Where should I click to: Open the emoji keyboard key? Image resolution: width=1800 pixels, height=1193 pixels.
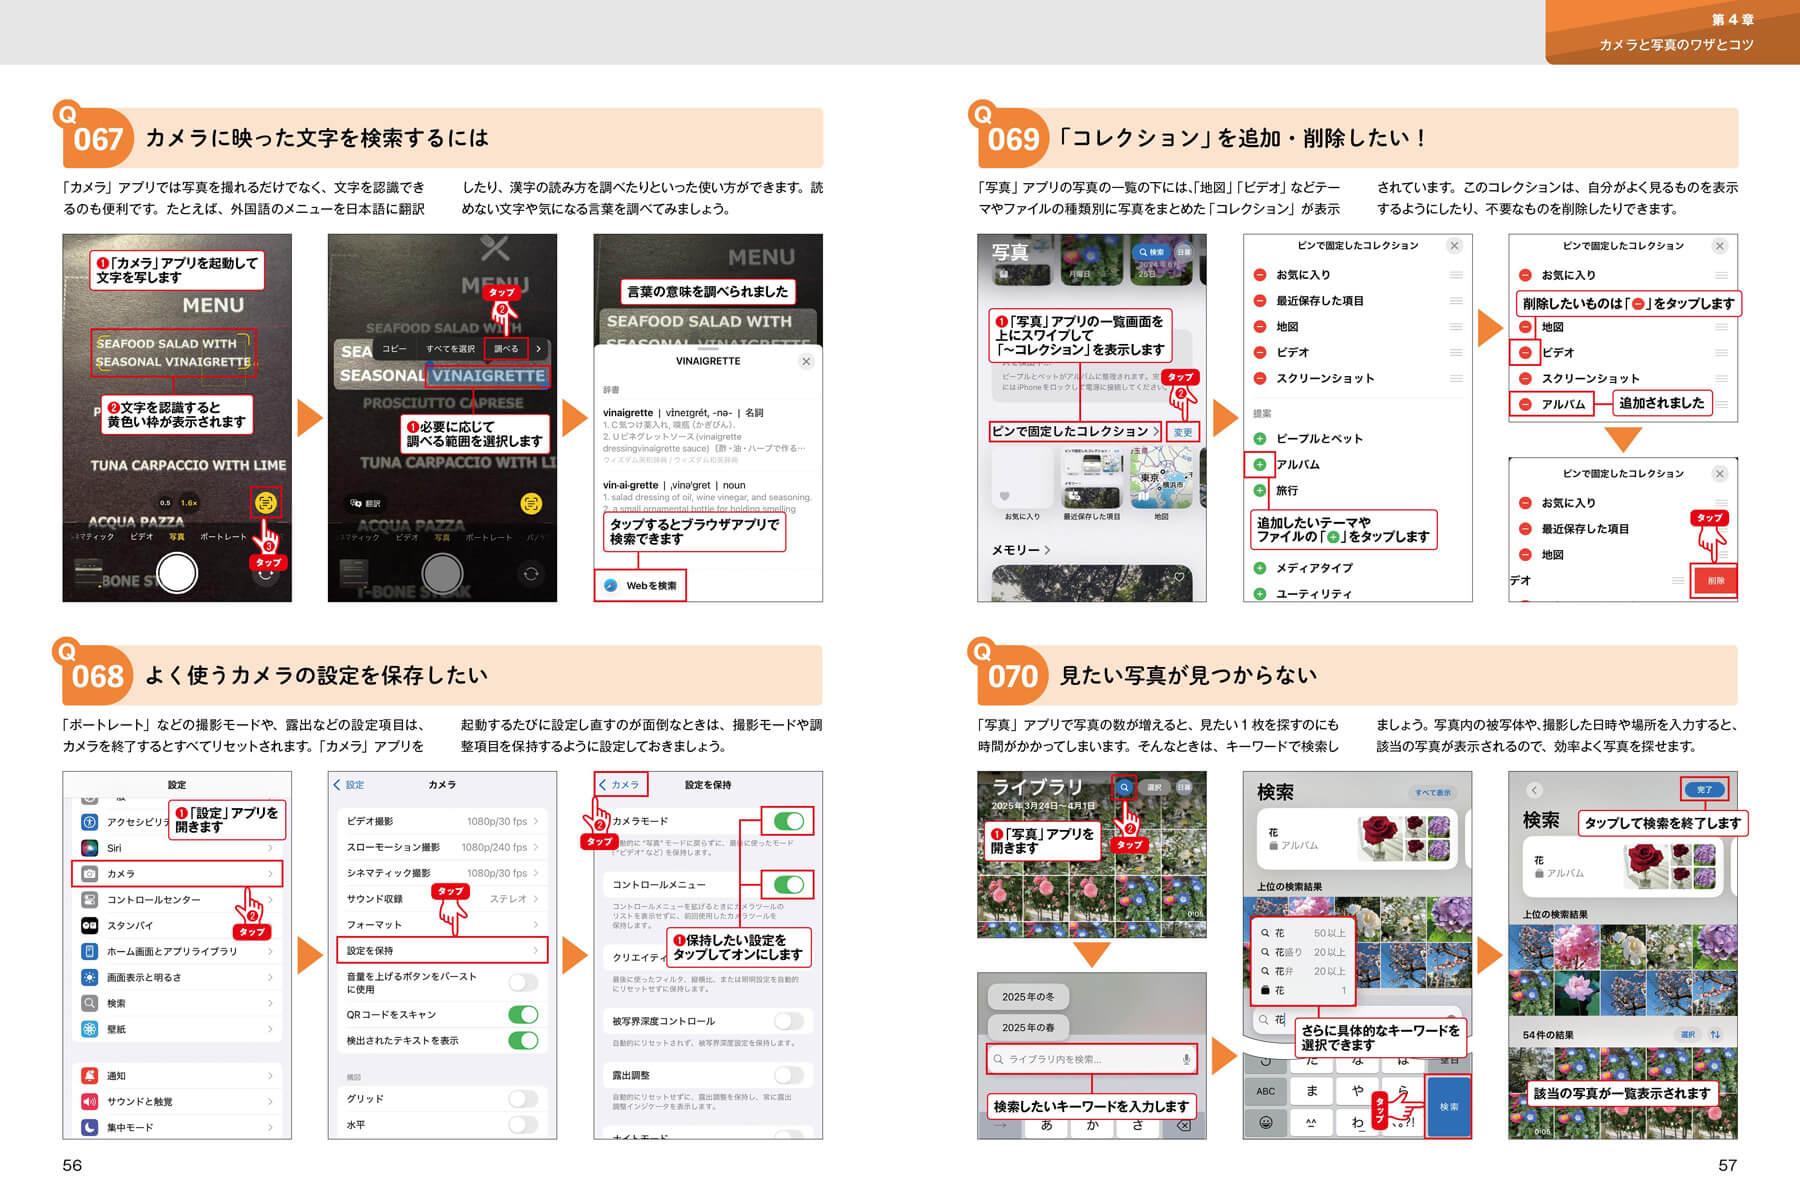point(1266,1123)
